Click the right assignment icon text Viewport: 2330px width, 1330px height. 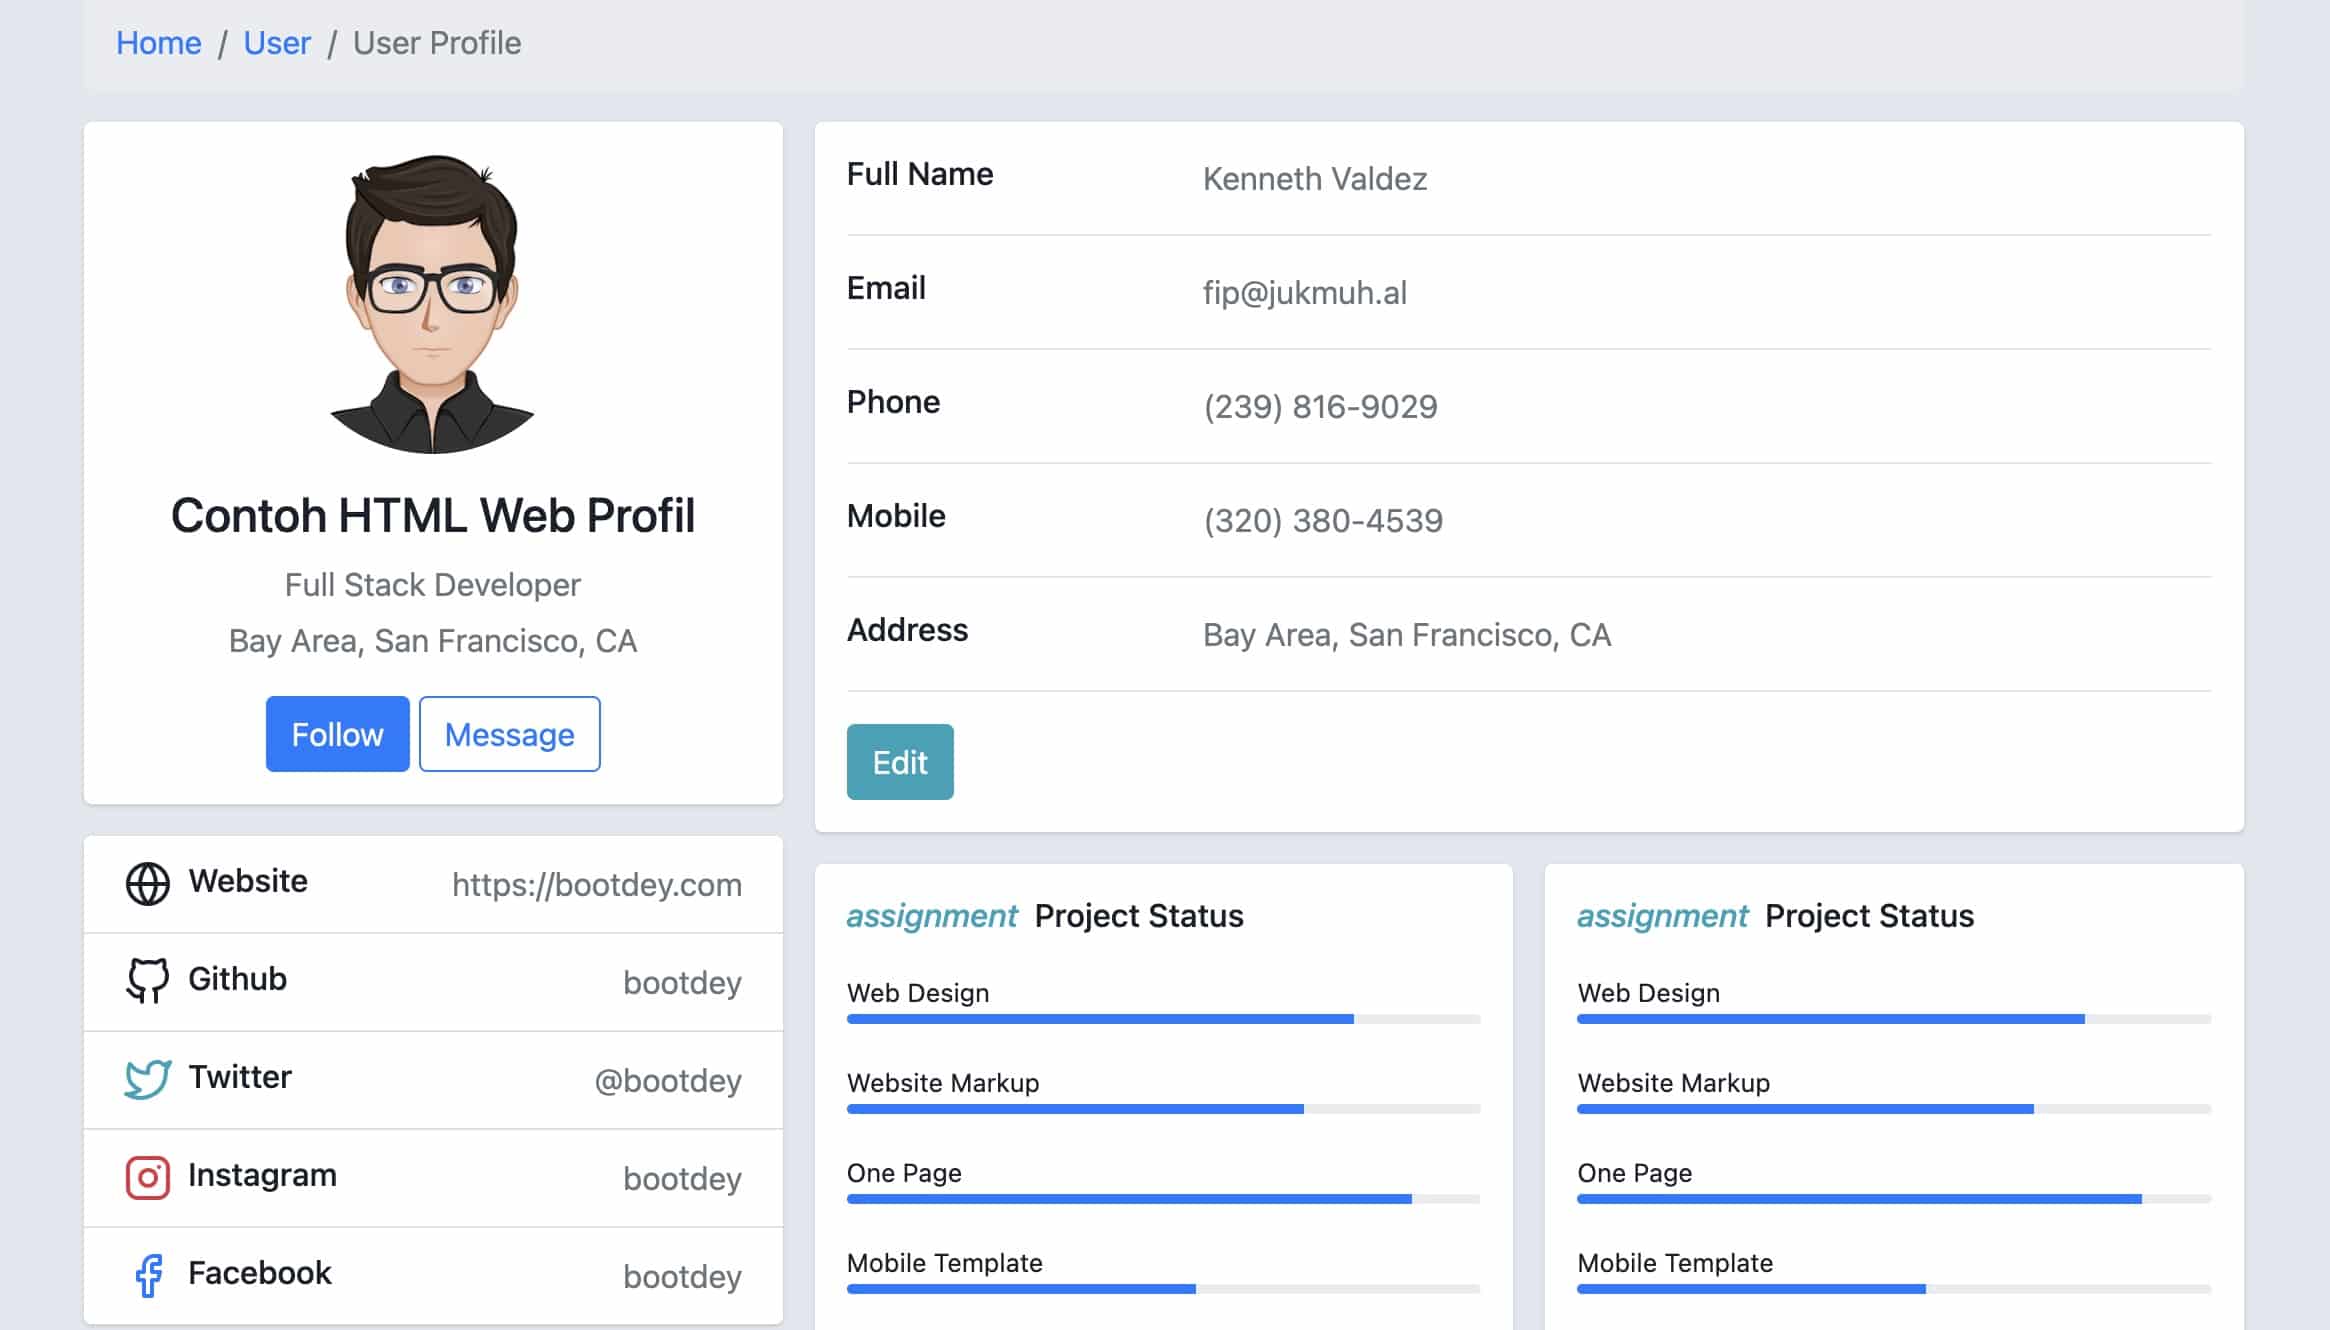click(x=1662, y=916)
